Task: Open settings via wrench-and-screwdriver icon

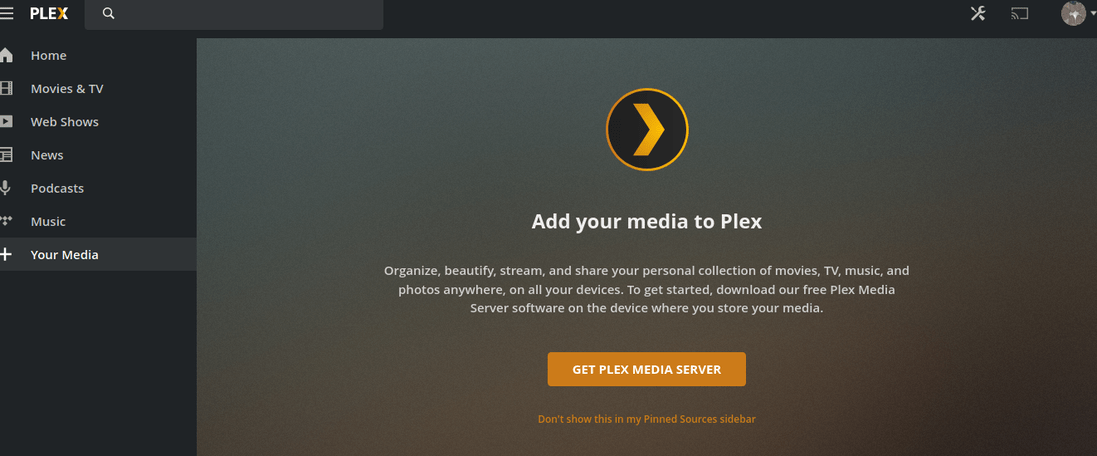Action: point(977,13)
